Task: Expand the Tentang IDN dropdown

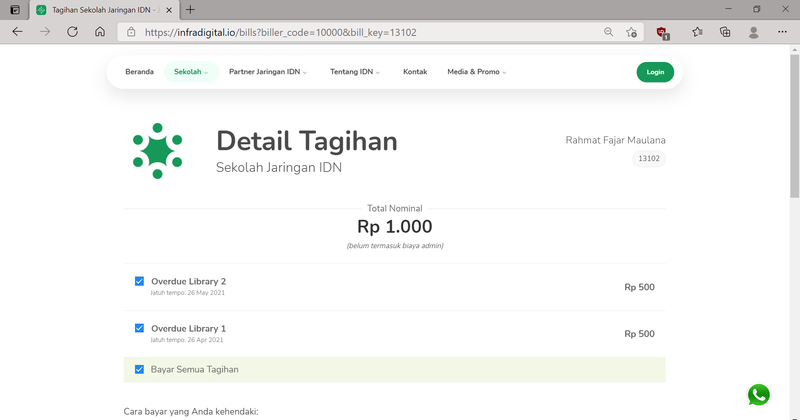Action: click(355, 72)
